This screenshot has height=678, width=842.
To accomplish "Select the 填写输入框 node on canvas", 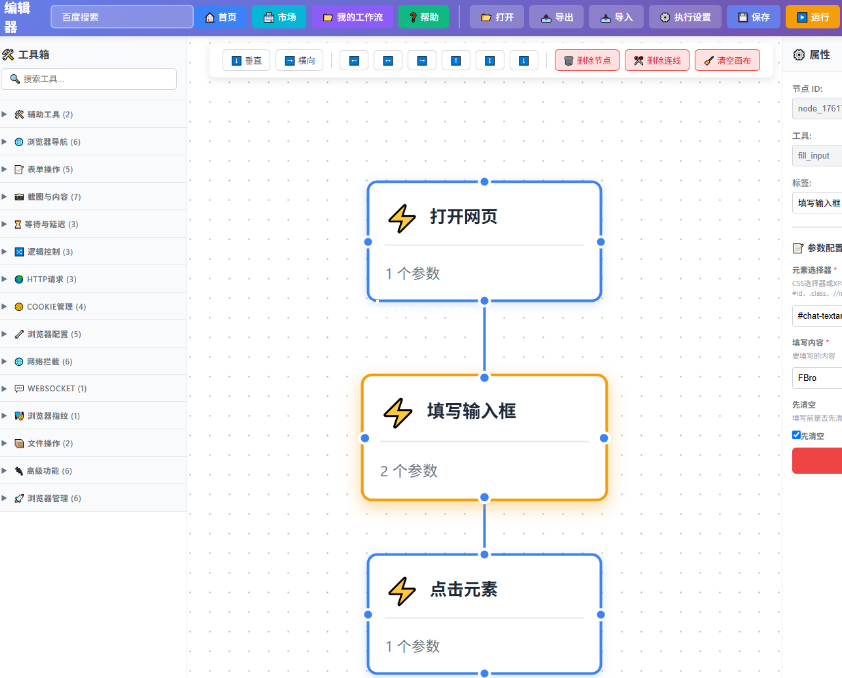I will (x=484, y=436).
